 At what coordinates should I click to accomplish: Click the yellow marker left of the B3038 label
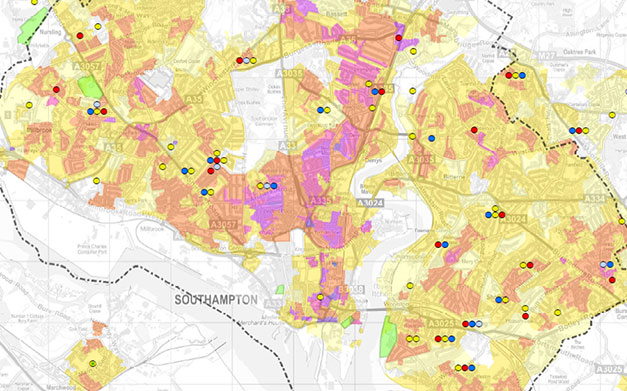coord(320,297)
